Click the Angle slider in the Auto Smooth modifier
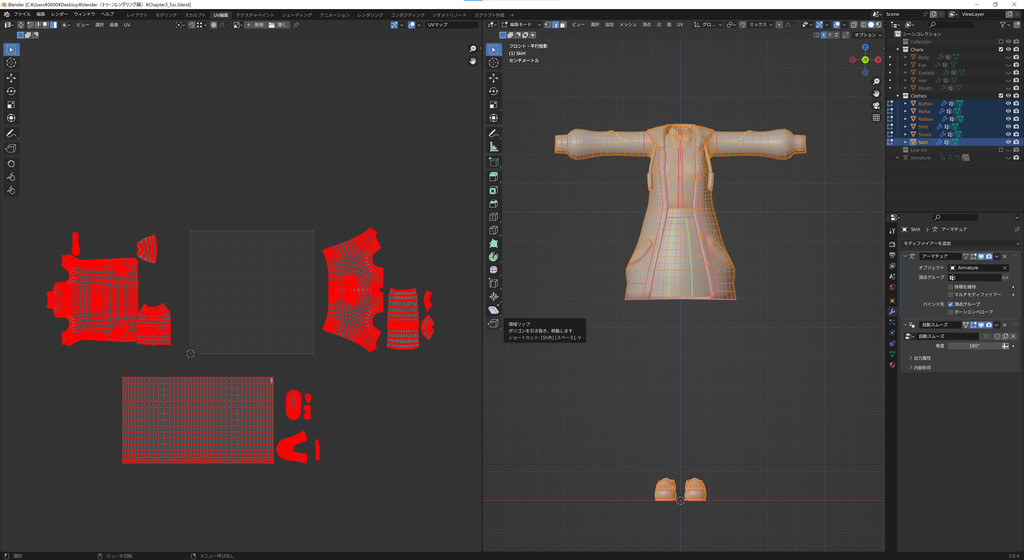Screen dimensions: 1024x560 point(973,346)
